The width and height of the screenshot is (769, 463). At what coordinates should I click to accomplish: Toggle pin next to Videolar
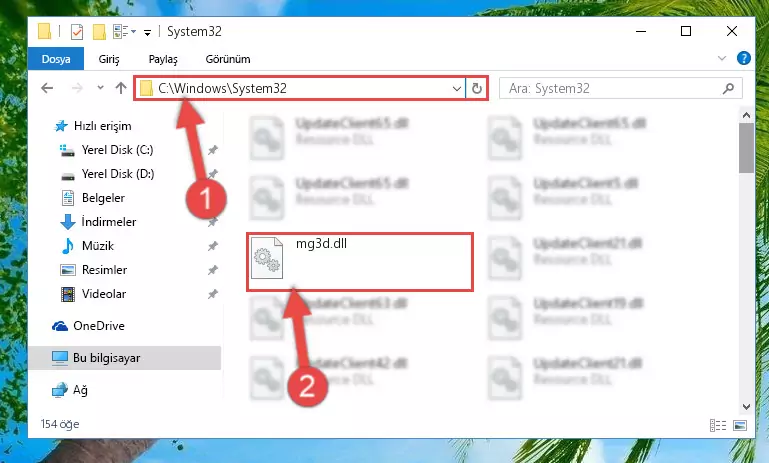(212, 294)
